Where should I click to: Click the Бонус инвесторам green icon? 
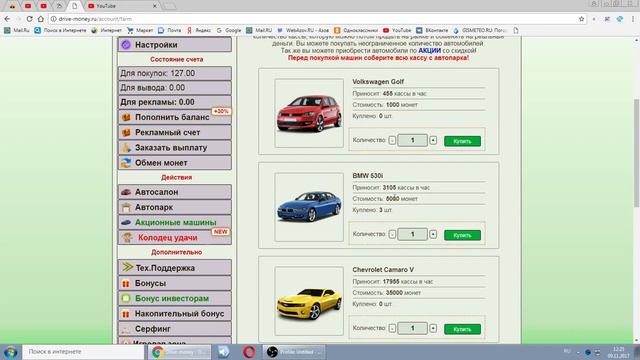(126, 298)
